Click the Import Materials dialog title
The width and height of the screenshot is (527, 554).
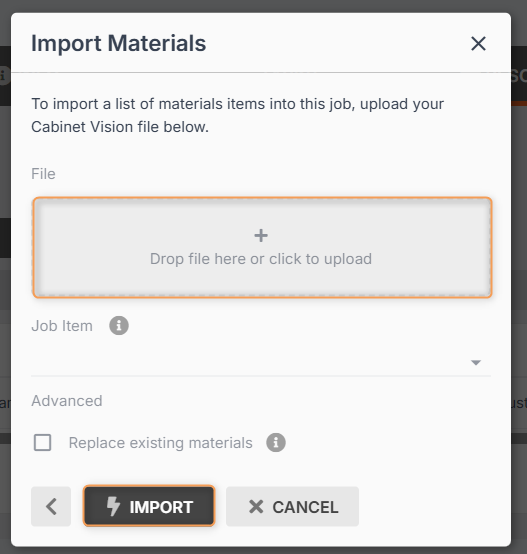118,43
